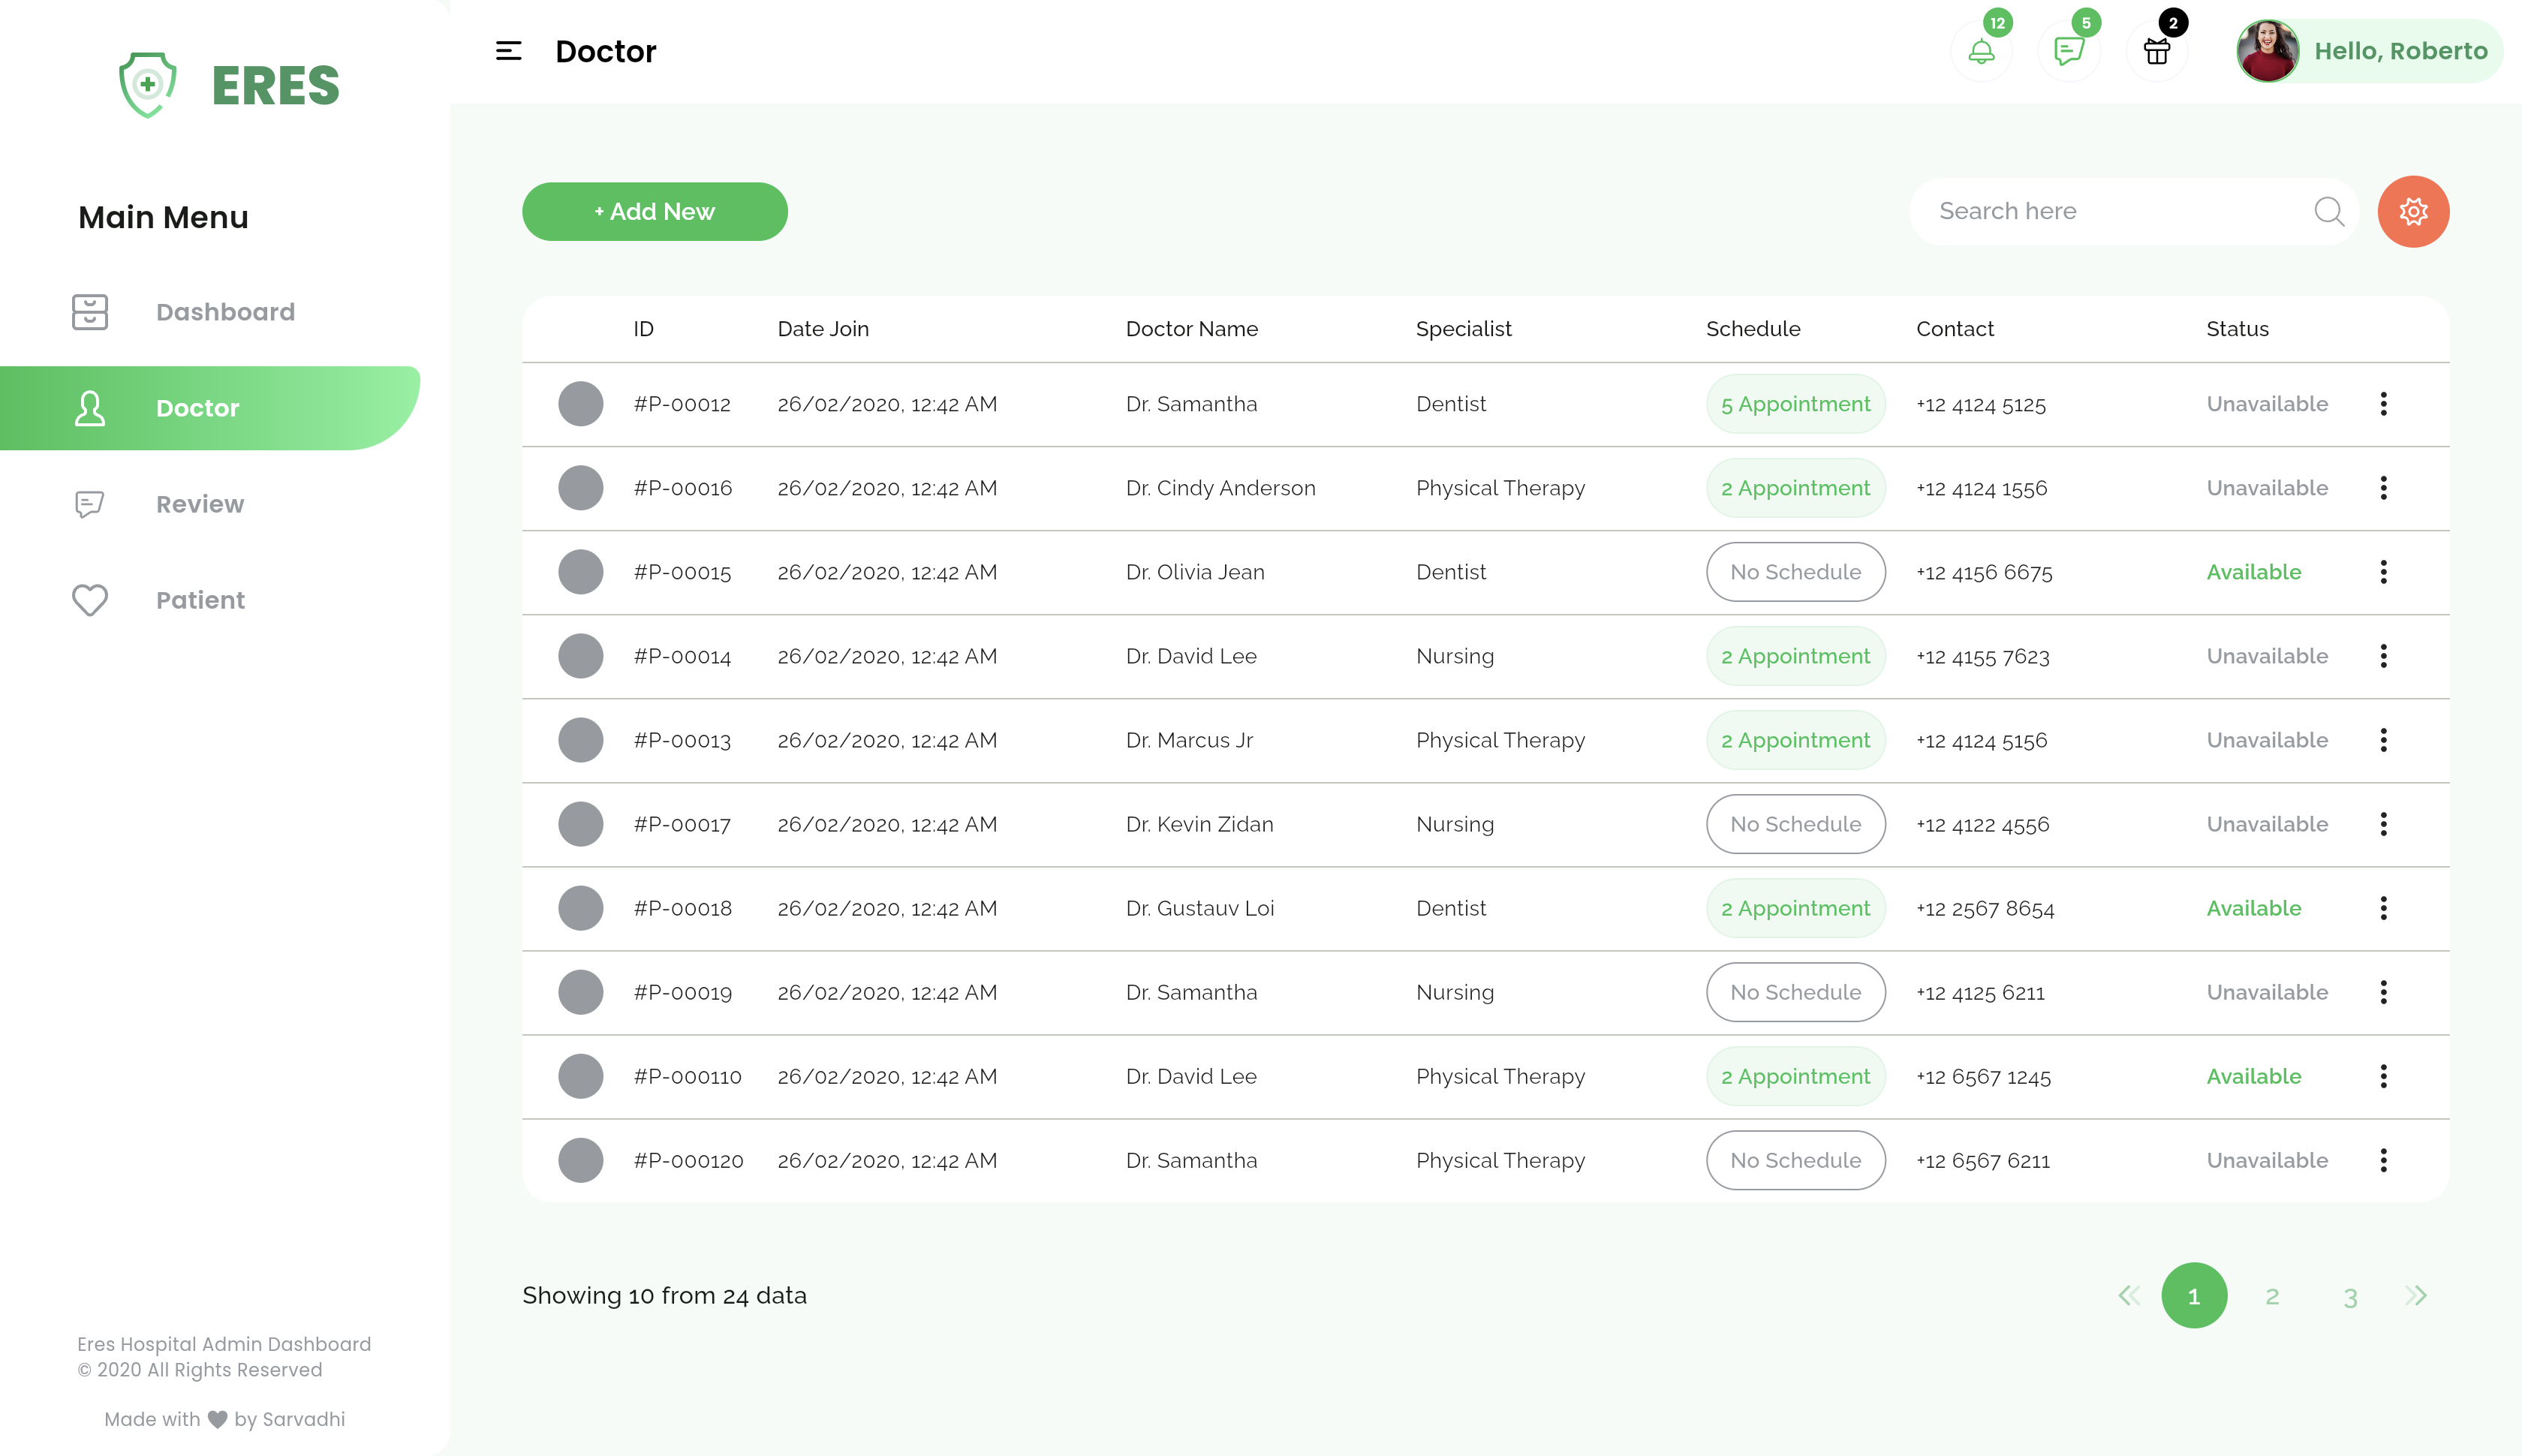The image size is (2522, 1456).
Task: Open the Review section
Action: click(x=200, y=504)
